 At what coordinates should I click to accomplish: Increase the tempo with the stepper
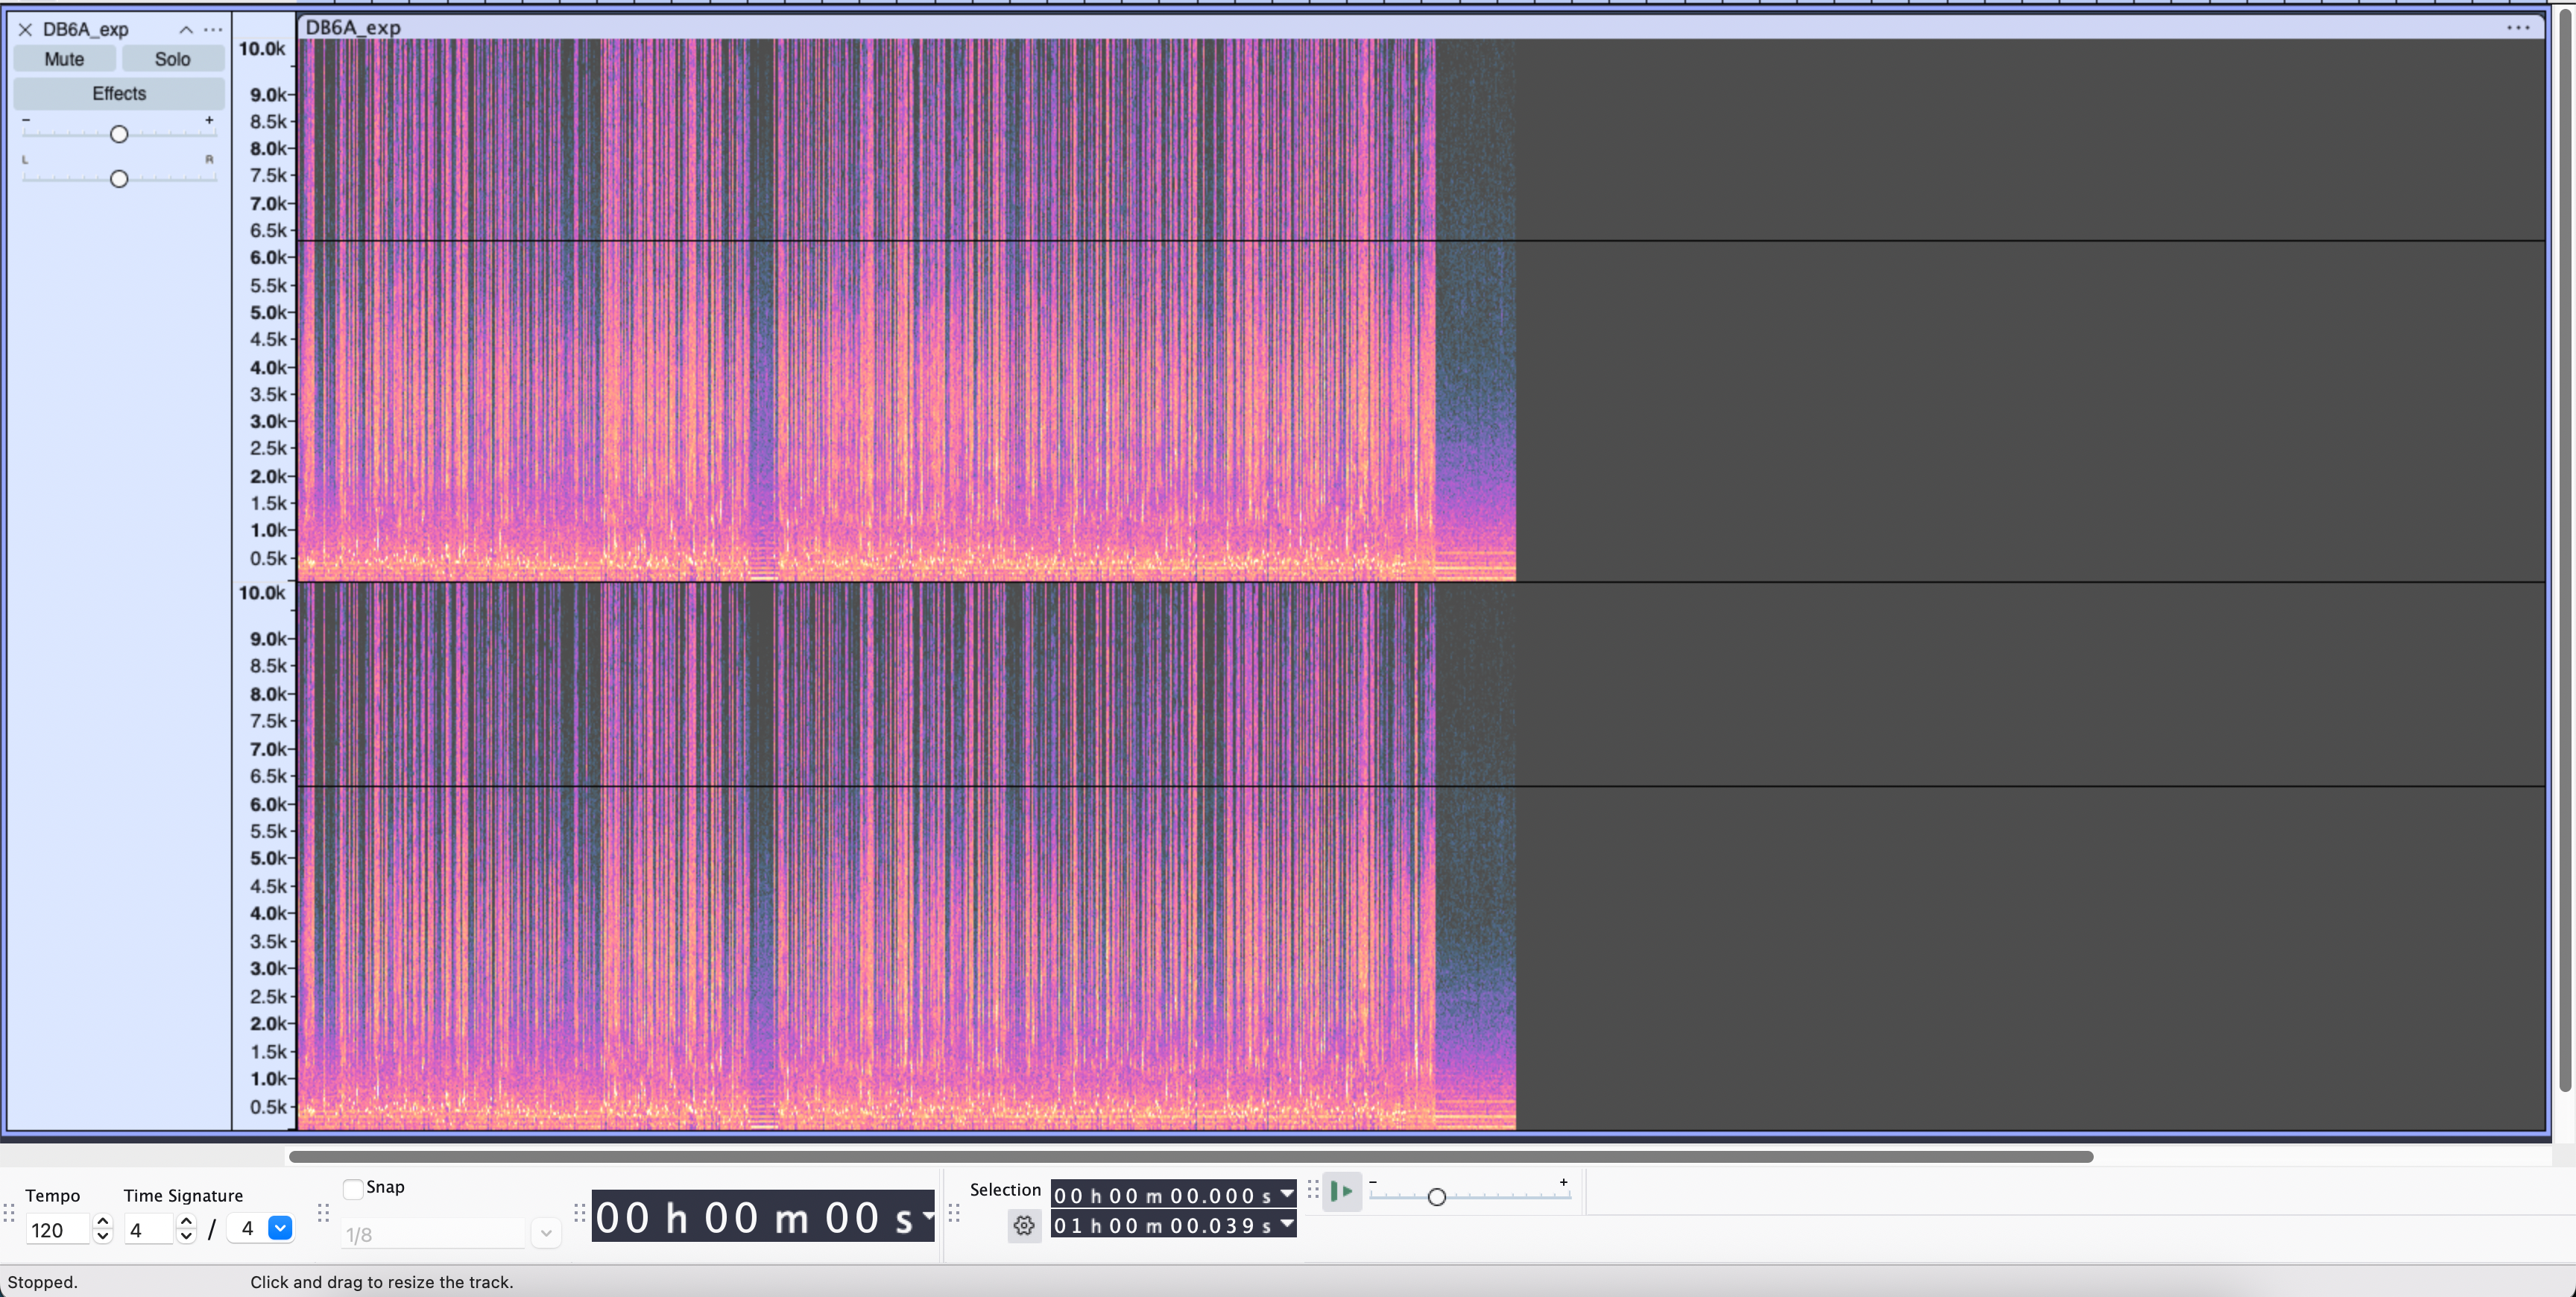(x=102, y=1221)
